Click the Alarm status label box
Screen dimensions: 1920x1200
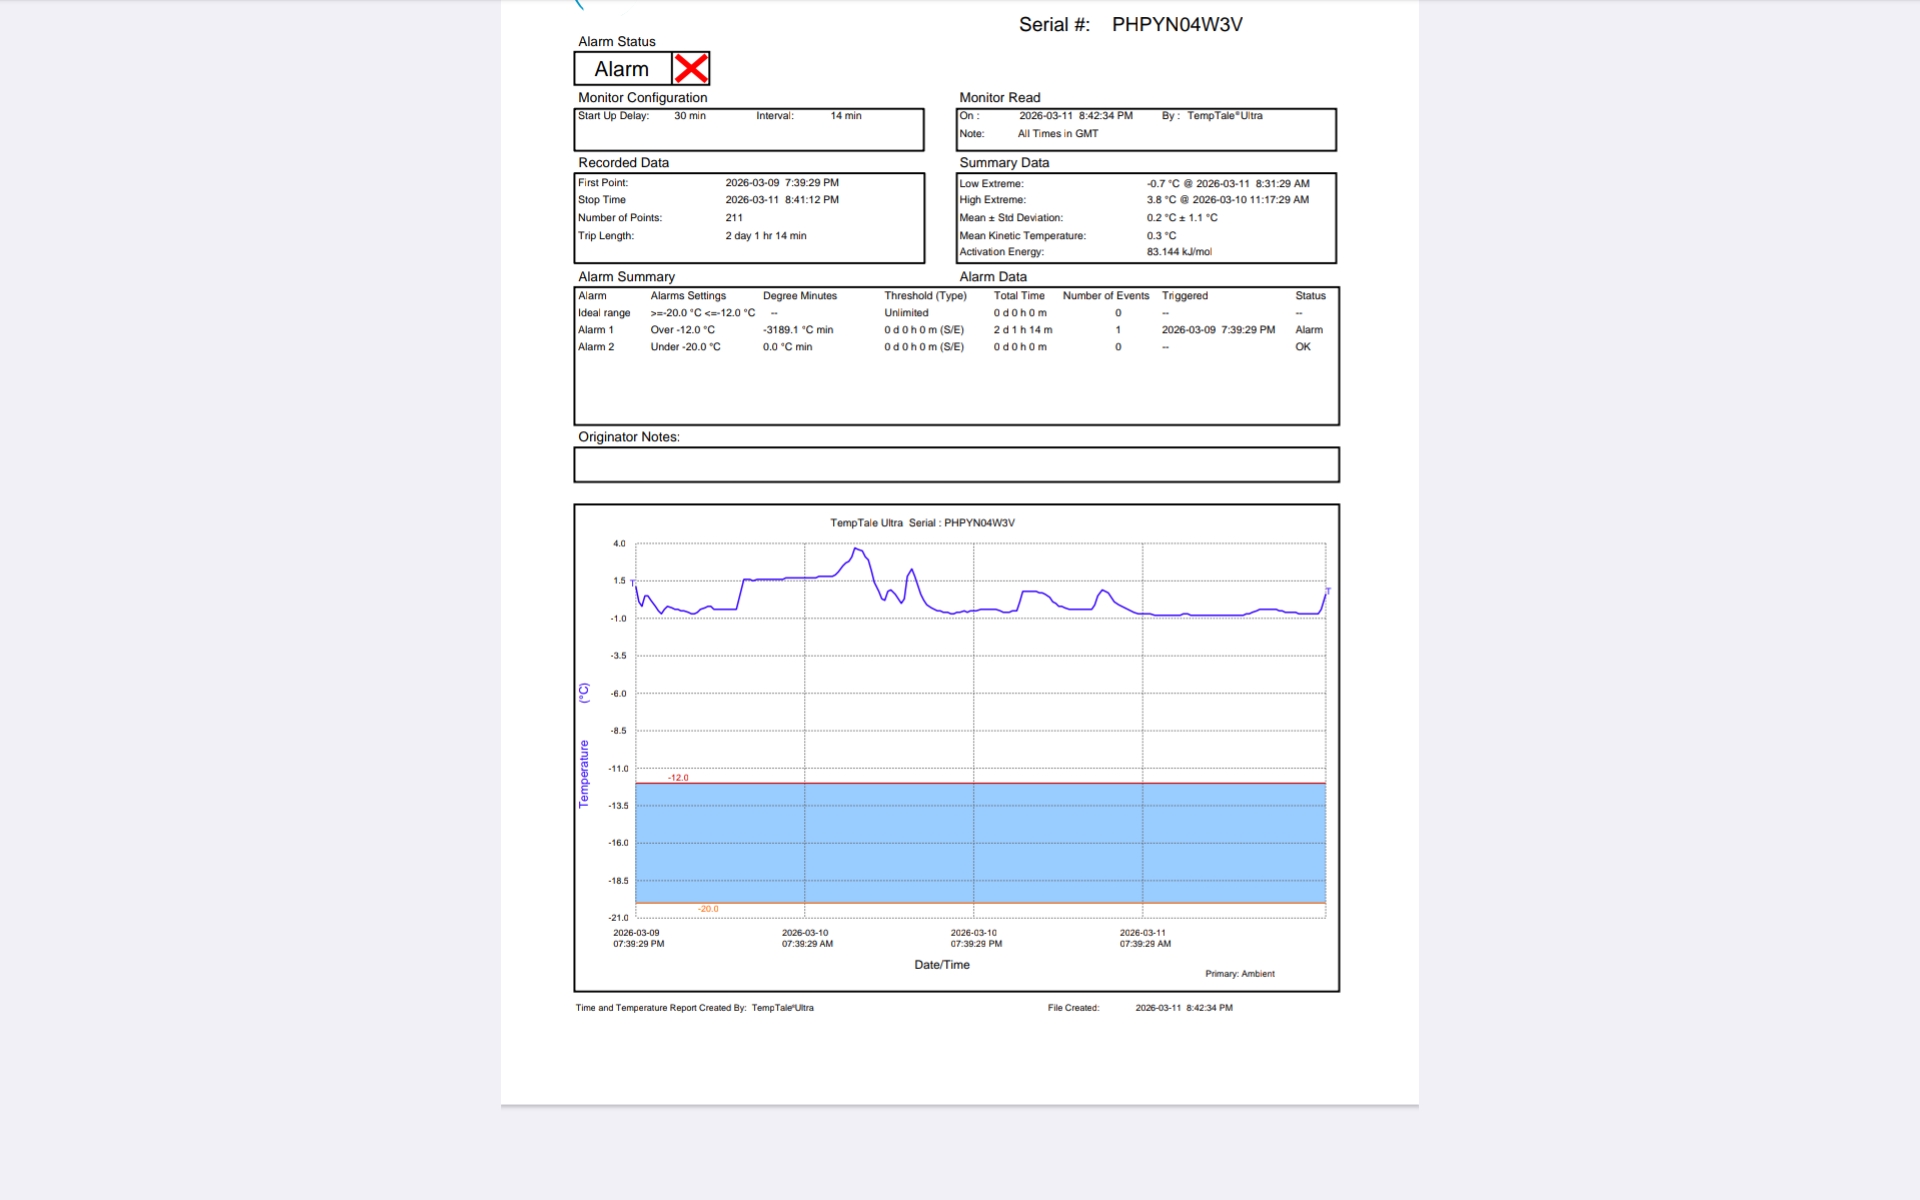tap(622, 69)
